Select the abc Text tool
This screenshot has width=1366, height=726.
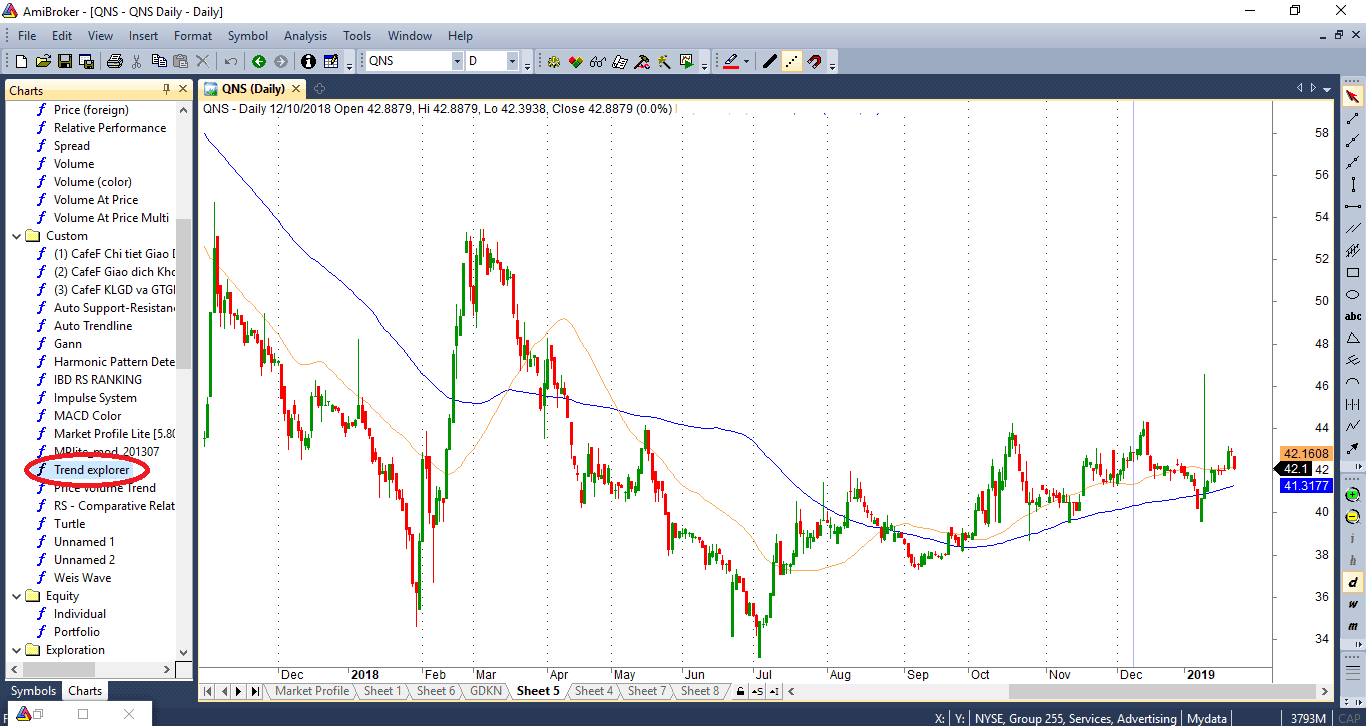pos(1353,316)
